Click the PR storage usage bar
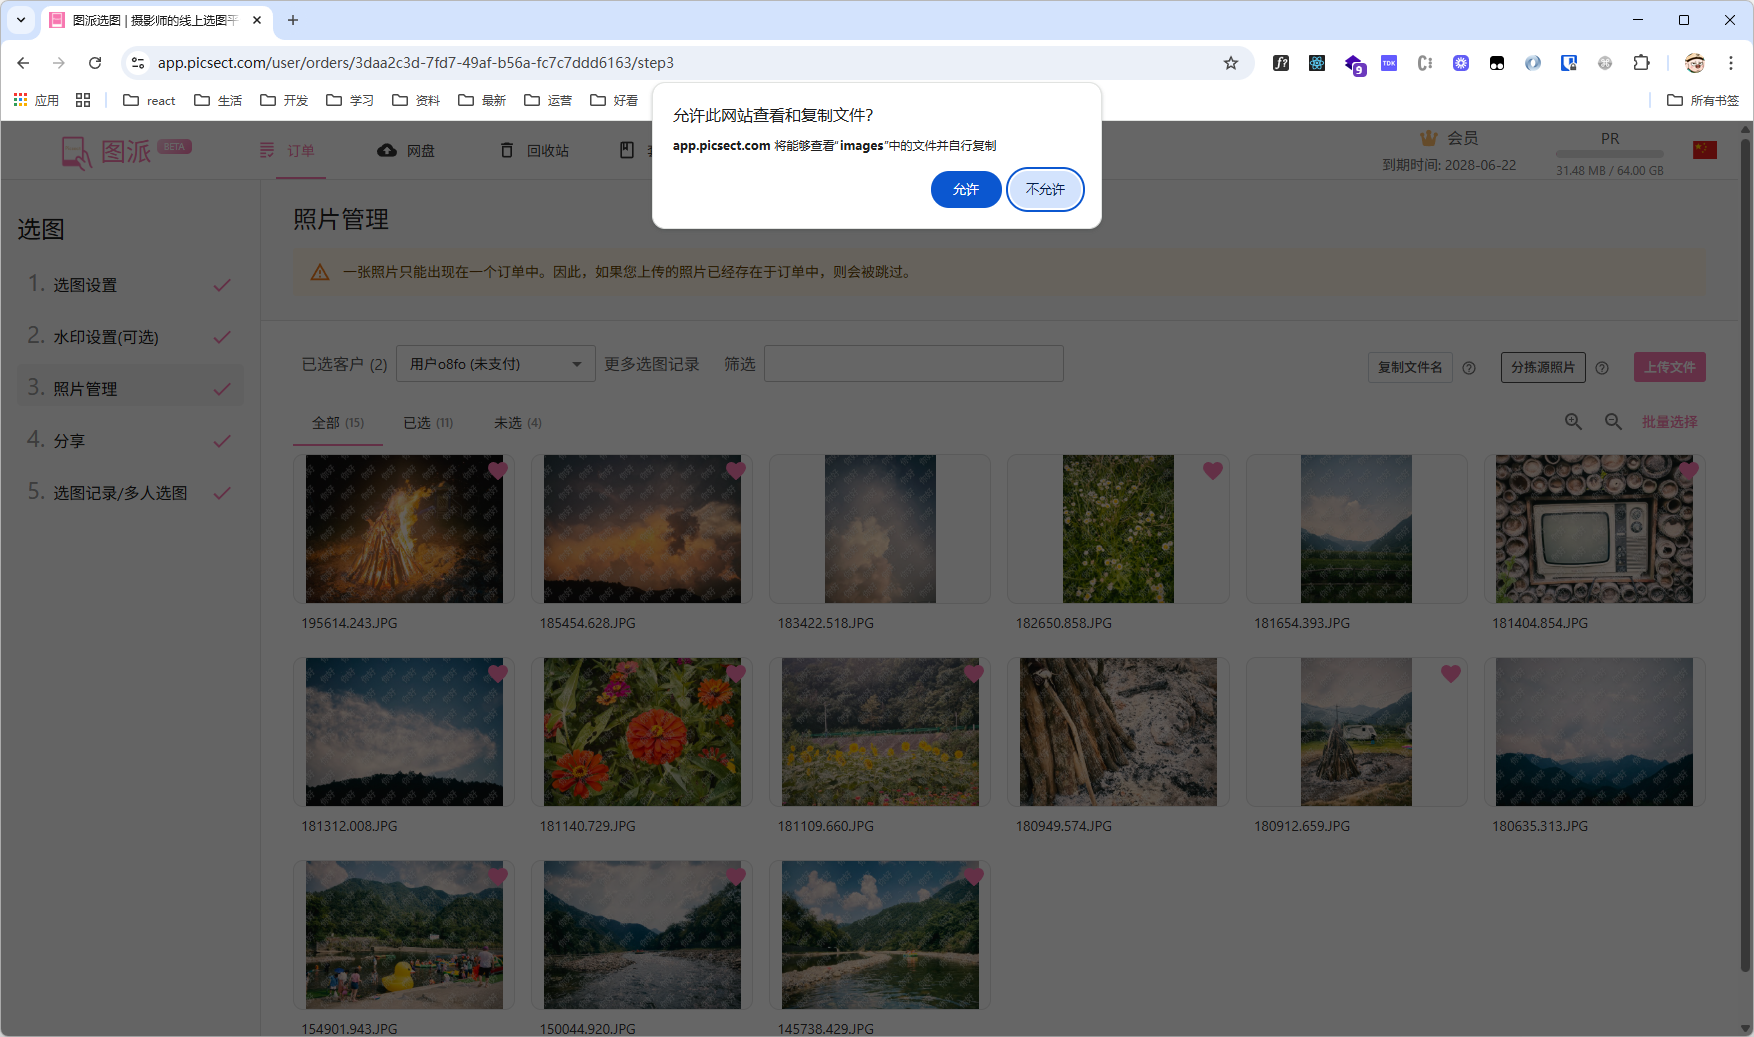This screenshot has height=1037, width=1754. tap(1609, 155)
